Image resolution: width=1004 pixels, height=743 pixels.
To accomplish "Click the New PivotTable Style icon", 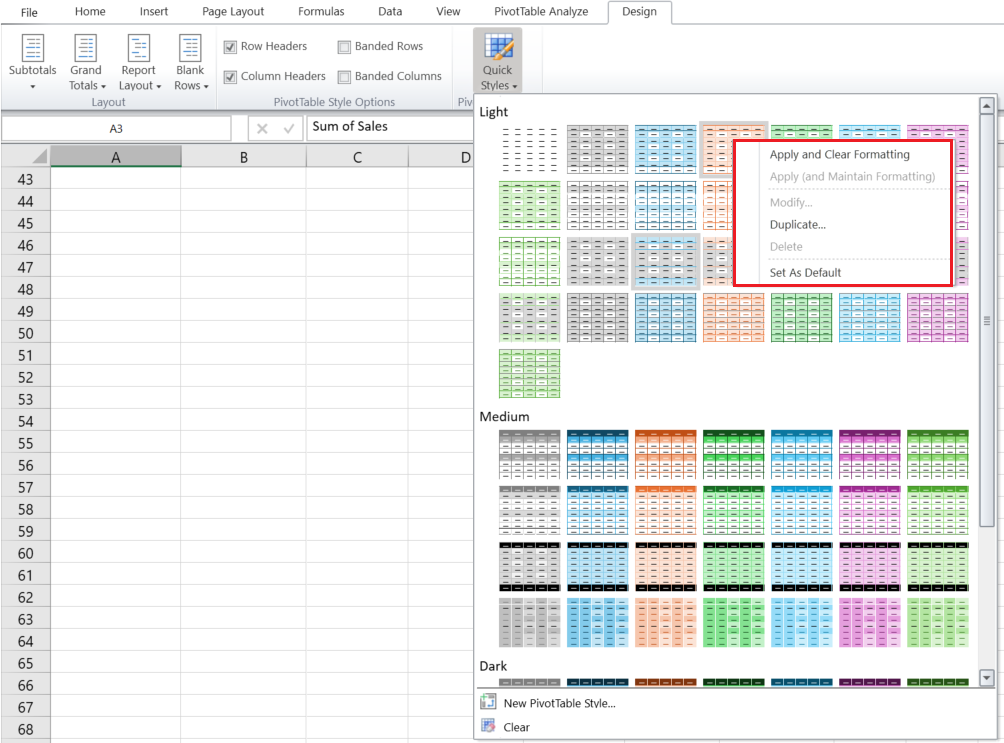I will [x=488, y=702].
